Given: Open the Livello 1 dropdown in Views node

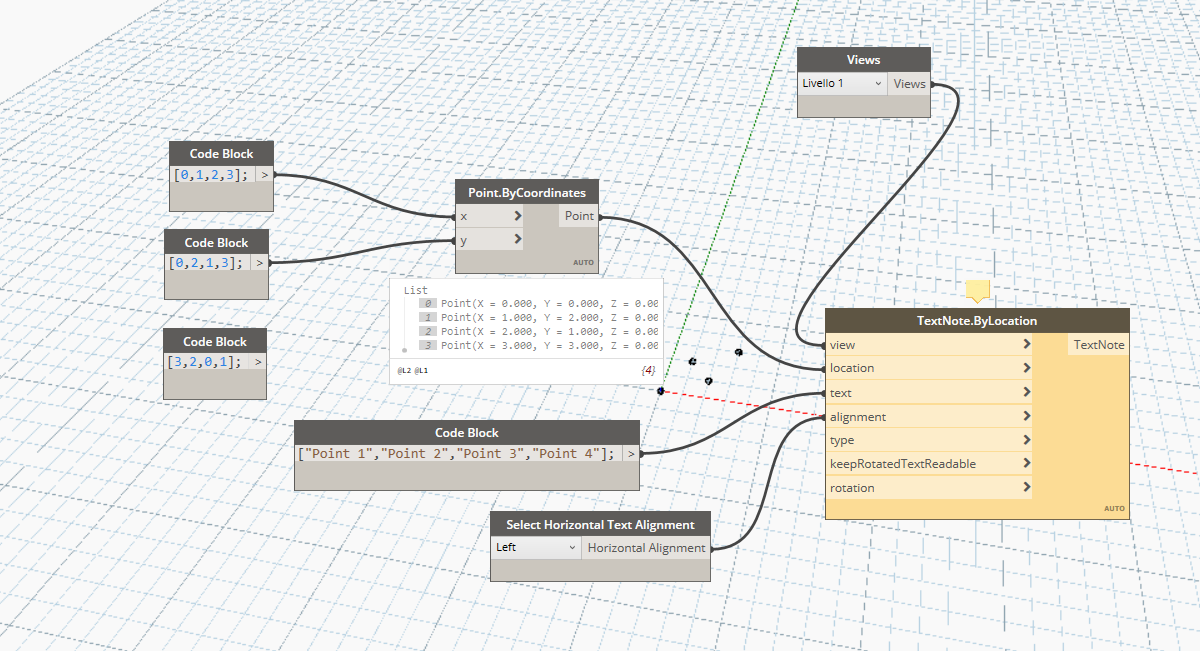Looking at the screenshot, I should pyautogui.click(x=842, y=84).
